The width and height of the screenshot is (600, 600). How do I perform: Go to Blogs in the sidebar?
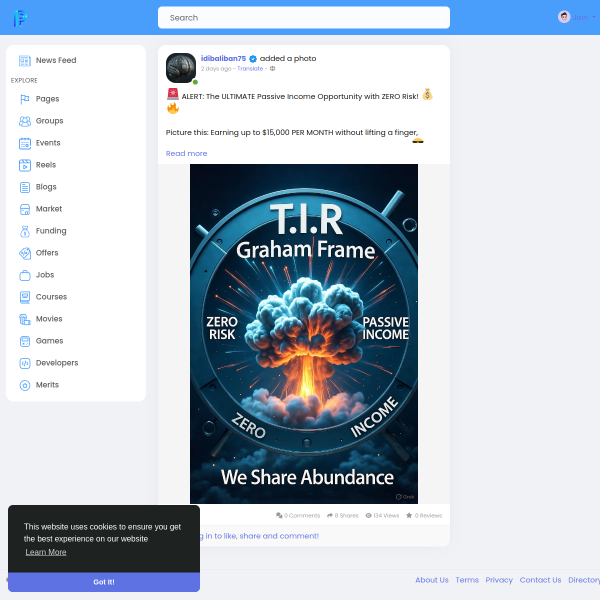point(46,187)
